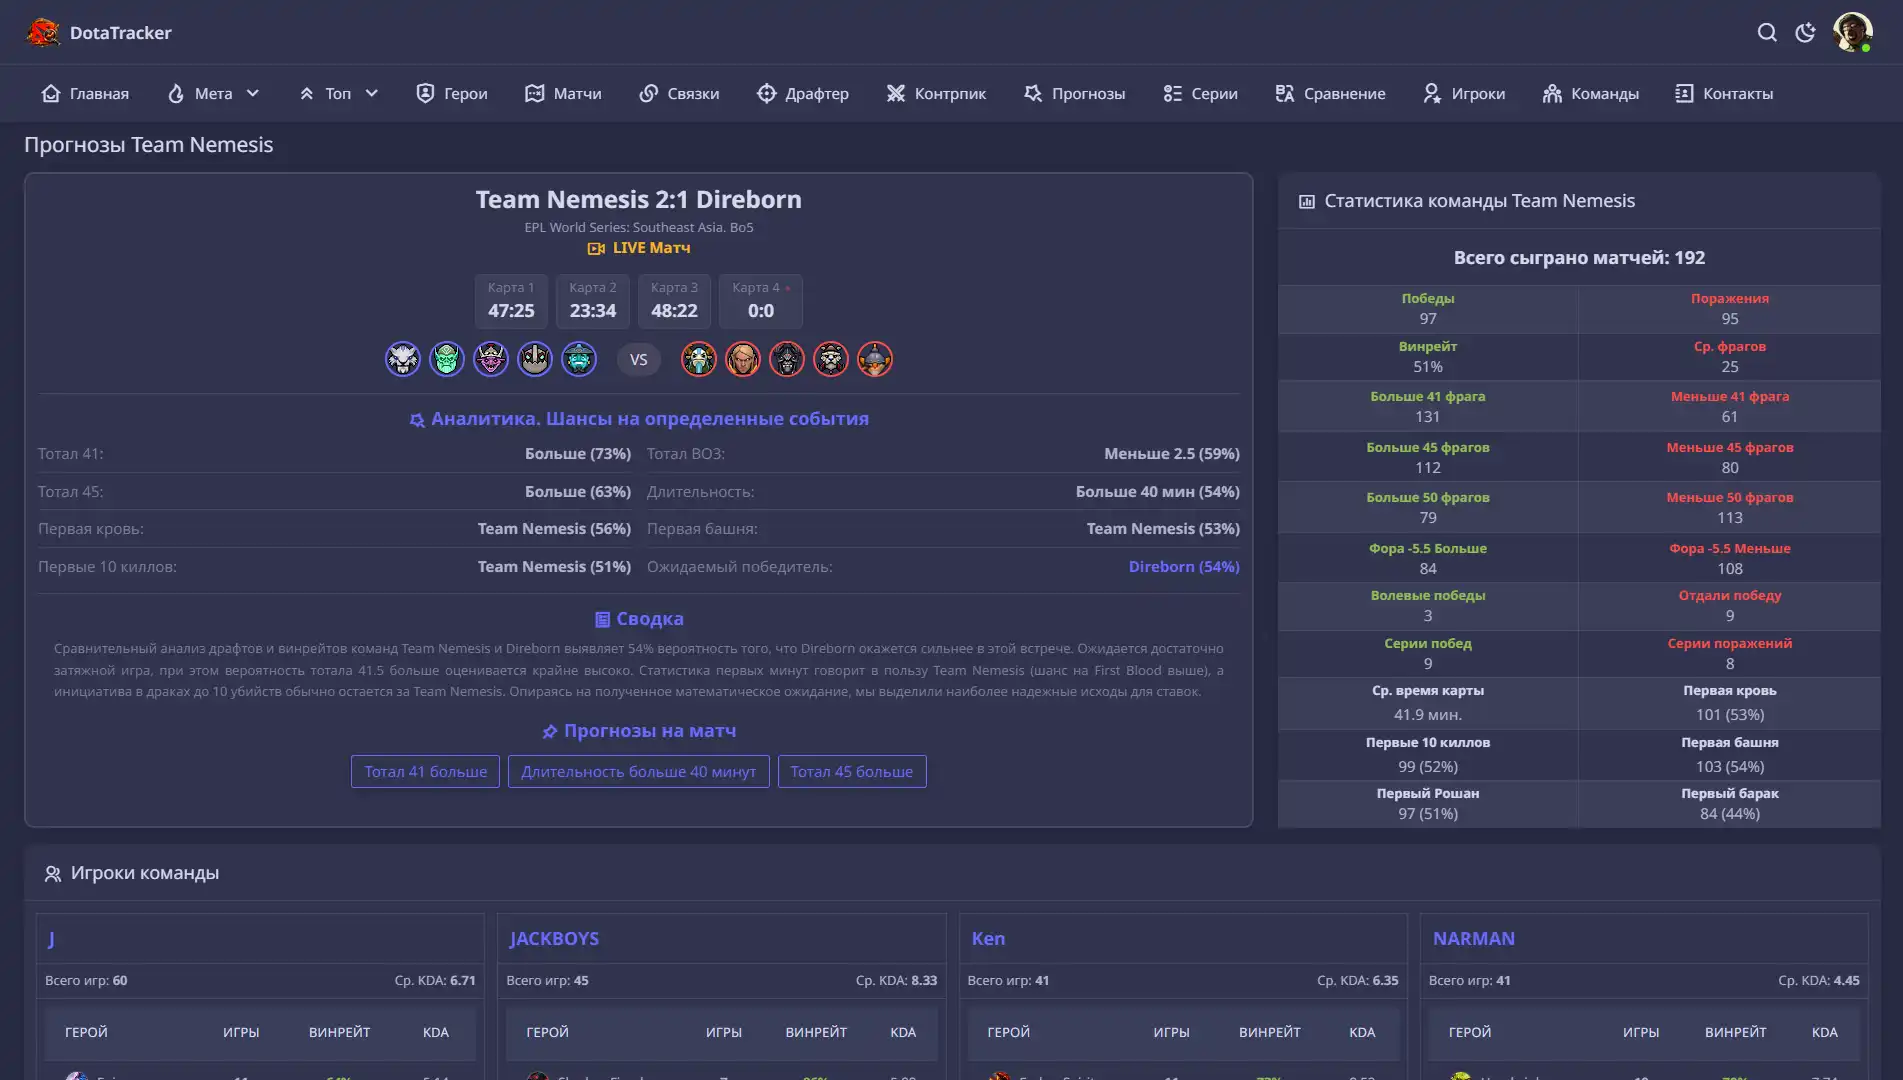Click the people icon beside Игроки команды
The image size is (1903, 1080).
53,874
